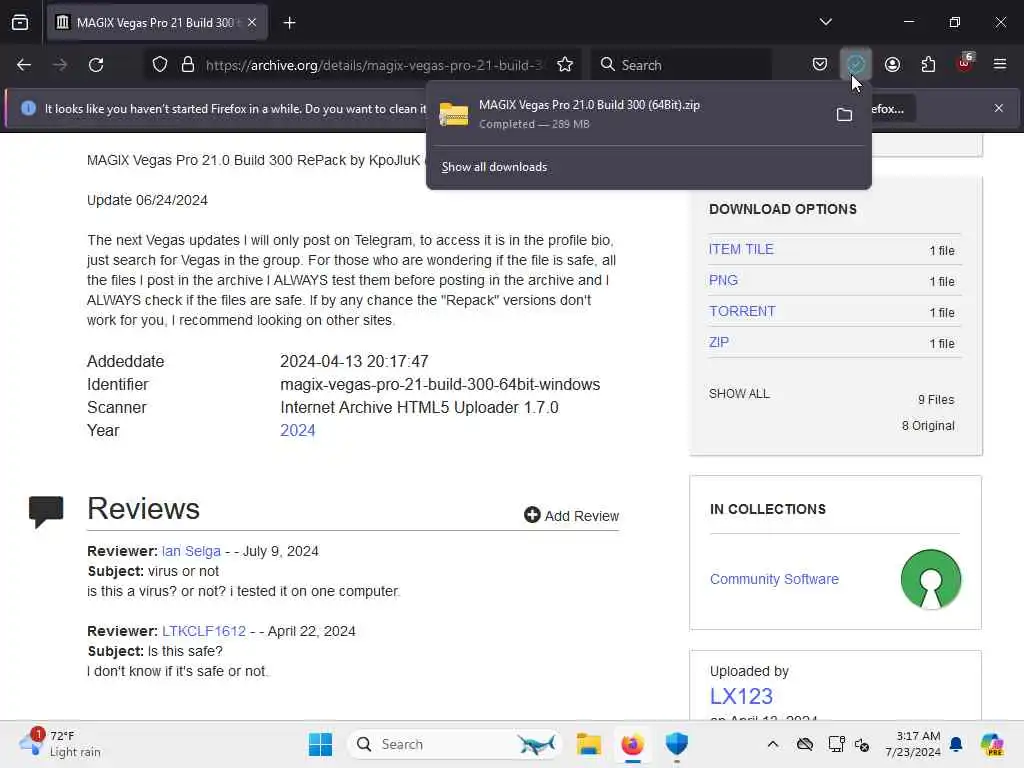The width and height of the screenshot is (1024, 768).
Task: Go forward one page
Action: [x=60, y=65]
